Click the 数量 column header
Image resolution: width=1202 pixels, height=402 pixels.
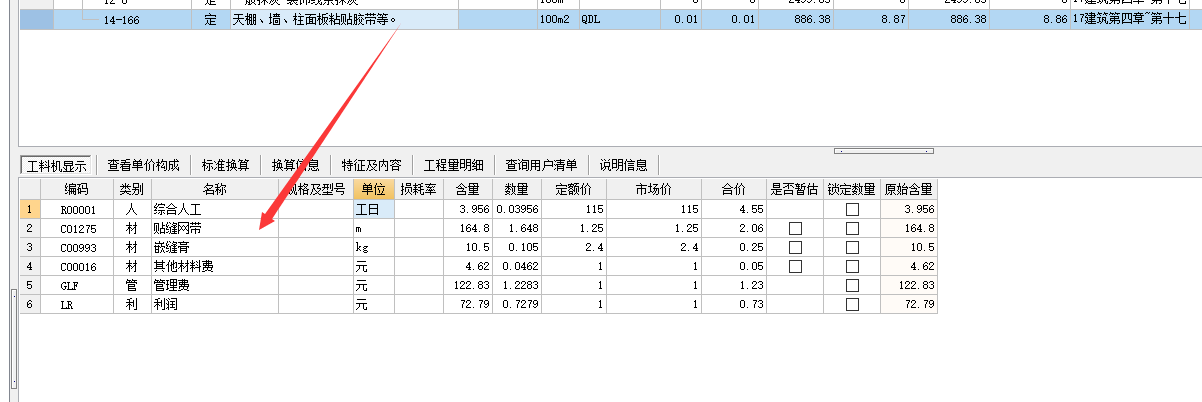coord(517,189)
